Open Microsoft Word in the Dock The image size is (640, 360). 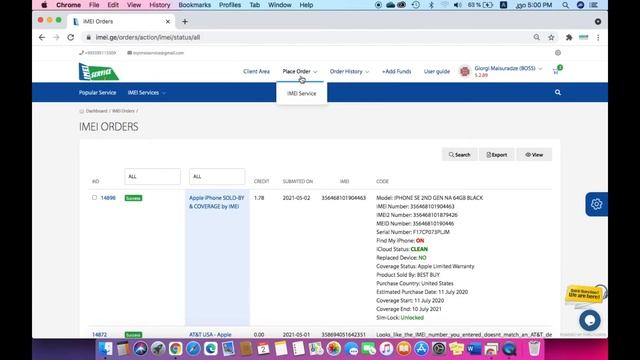tap(474, 349)
